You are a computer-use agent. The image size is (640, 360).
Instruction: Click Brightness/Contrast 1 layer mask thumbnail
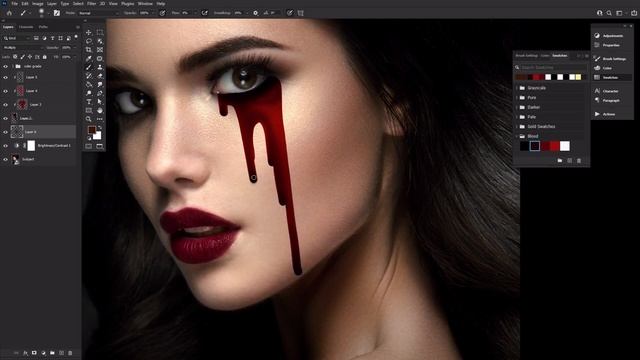click(x=31, y=146)
